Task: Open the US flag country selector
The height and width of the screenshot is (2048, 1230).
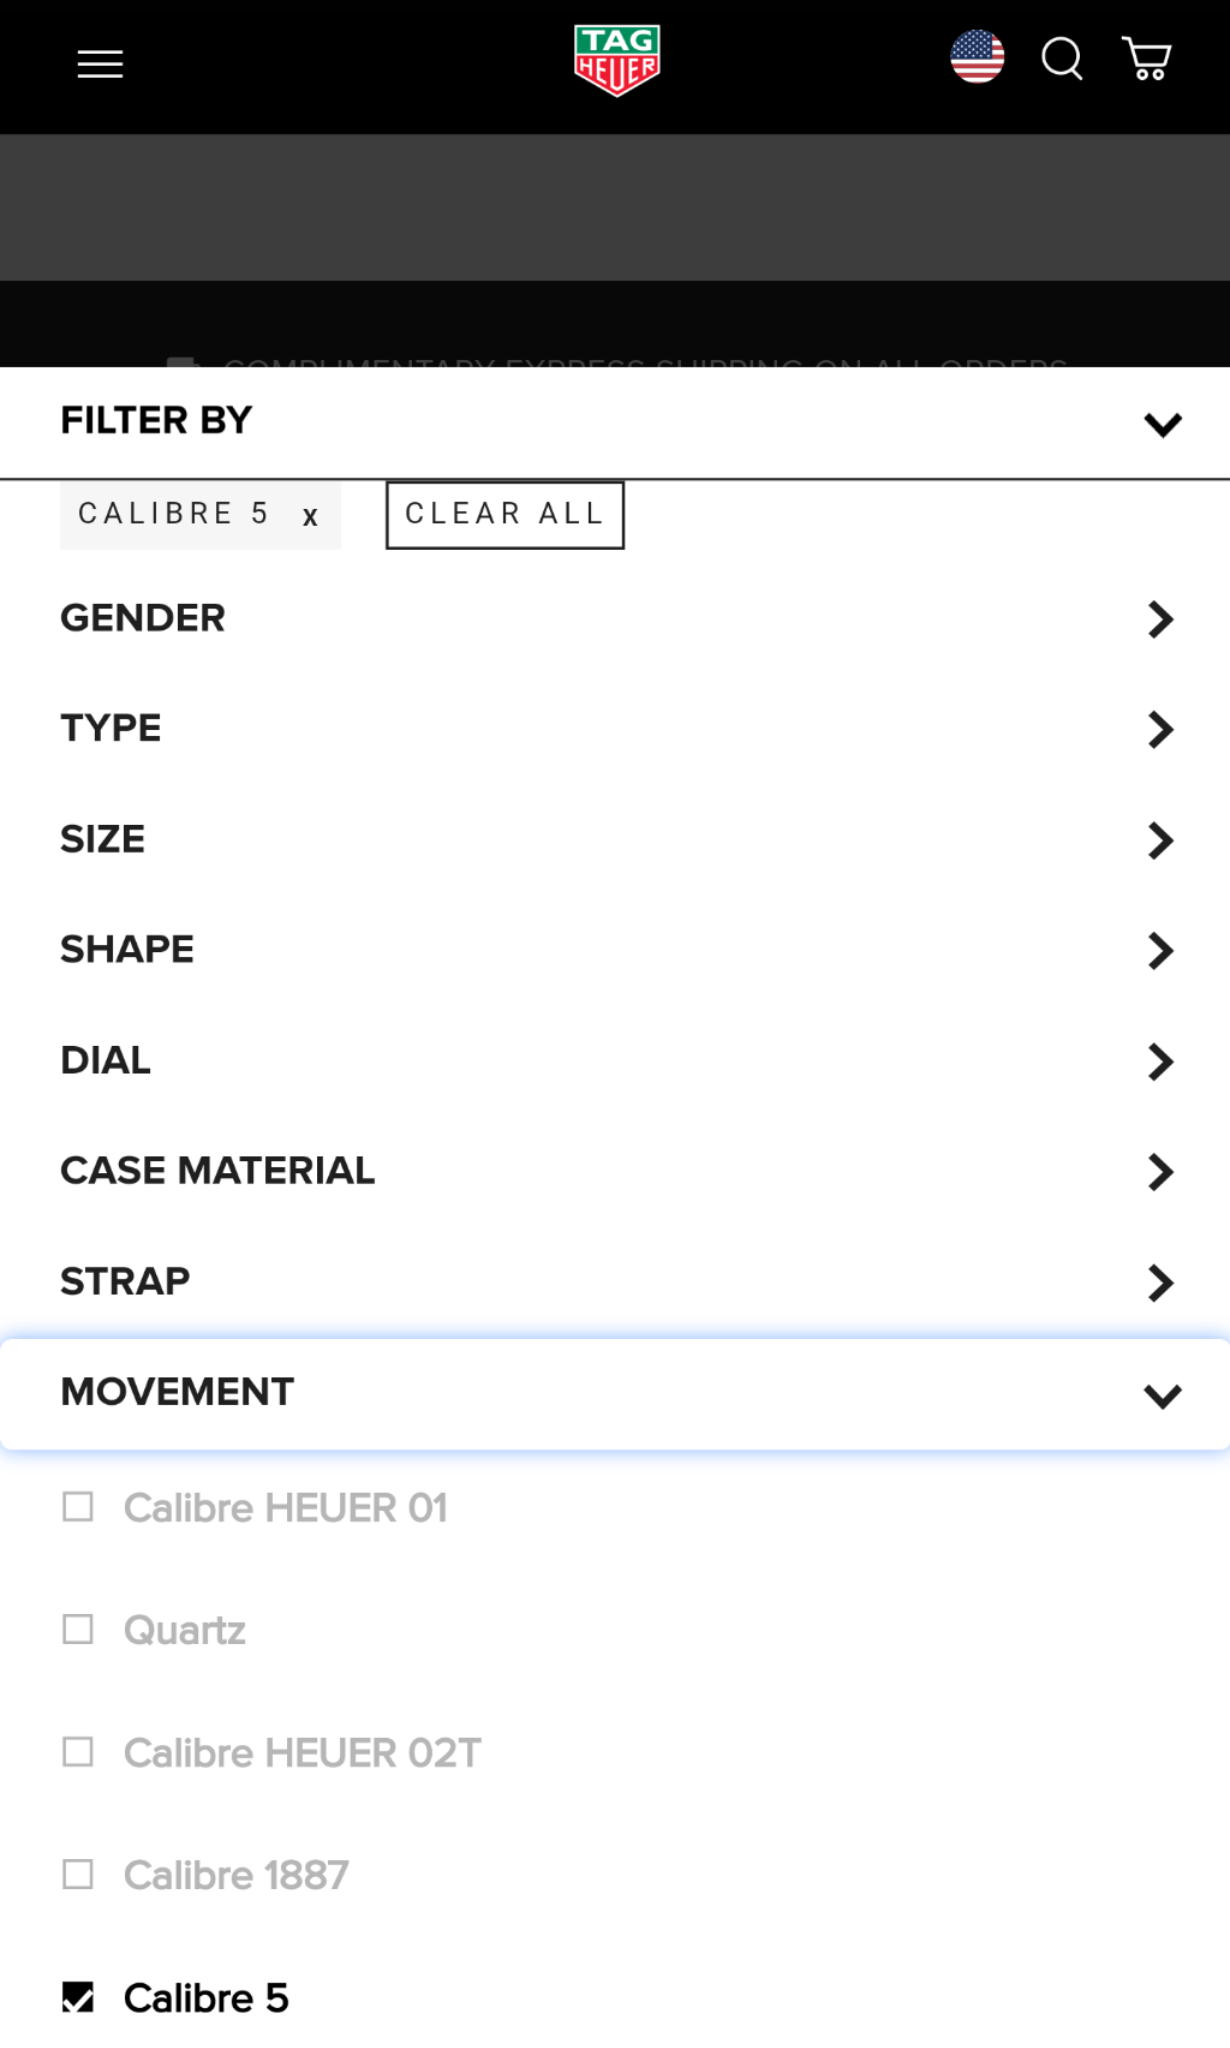Action: pos(977,57)
